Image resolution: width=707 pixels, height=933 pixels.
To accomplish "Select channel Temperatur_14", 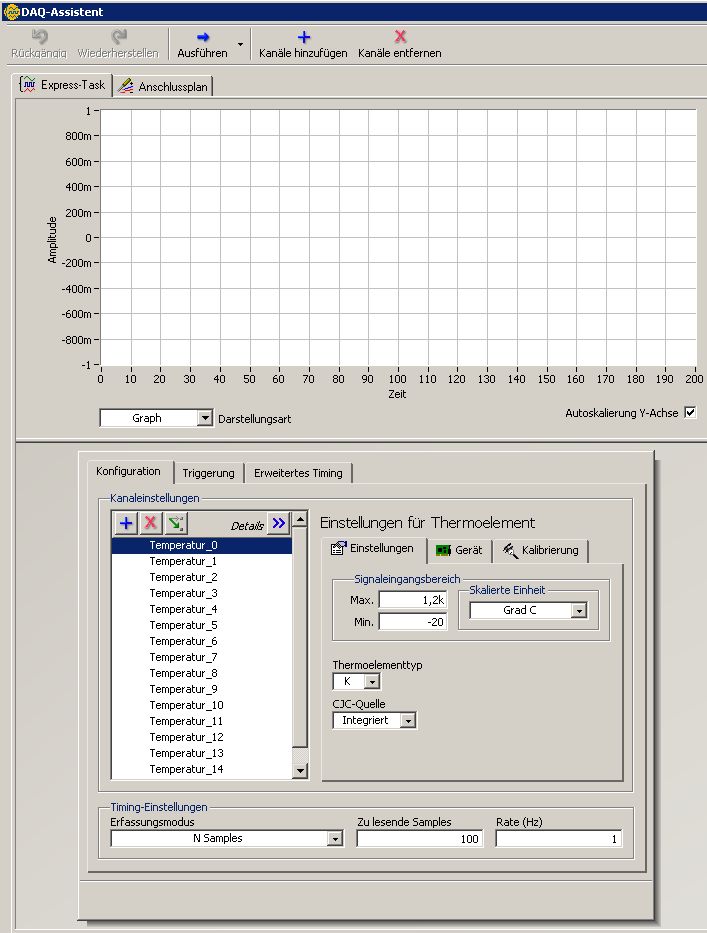I will (202, 769).
